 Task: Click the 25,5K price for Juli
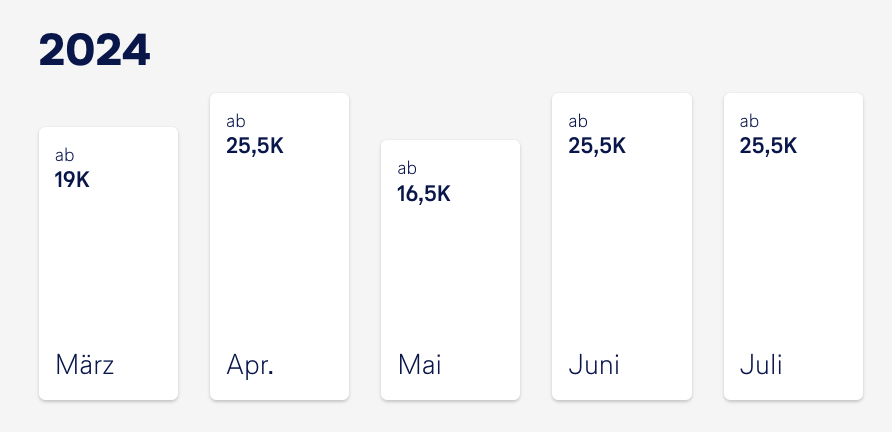pyautogui.click(x=768, y=146)
